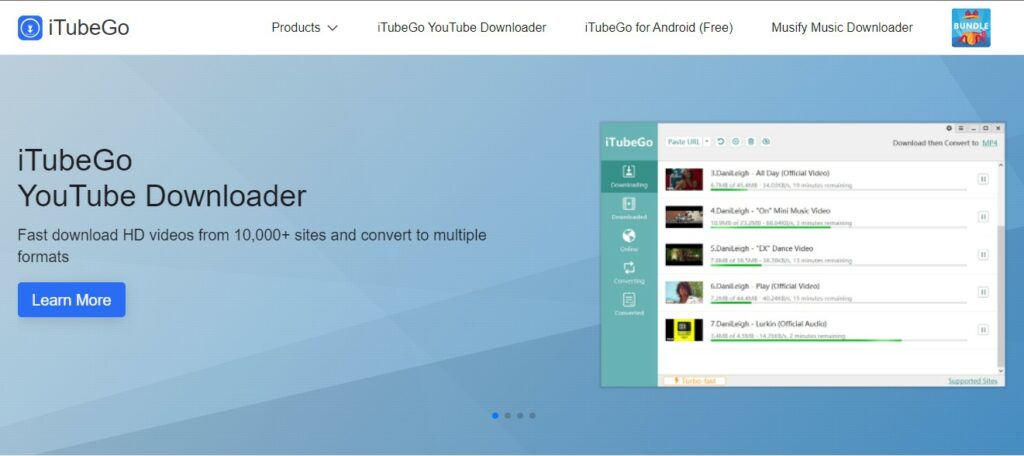This screenshot has height=456, width=1024.
Task: Open the Downloaded panel in the sidebar
Action: click(629, 208)
